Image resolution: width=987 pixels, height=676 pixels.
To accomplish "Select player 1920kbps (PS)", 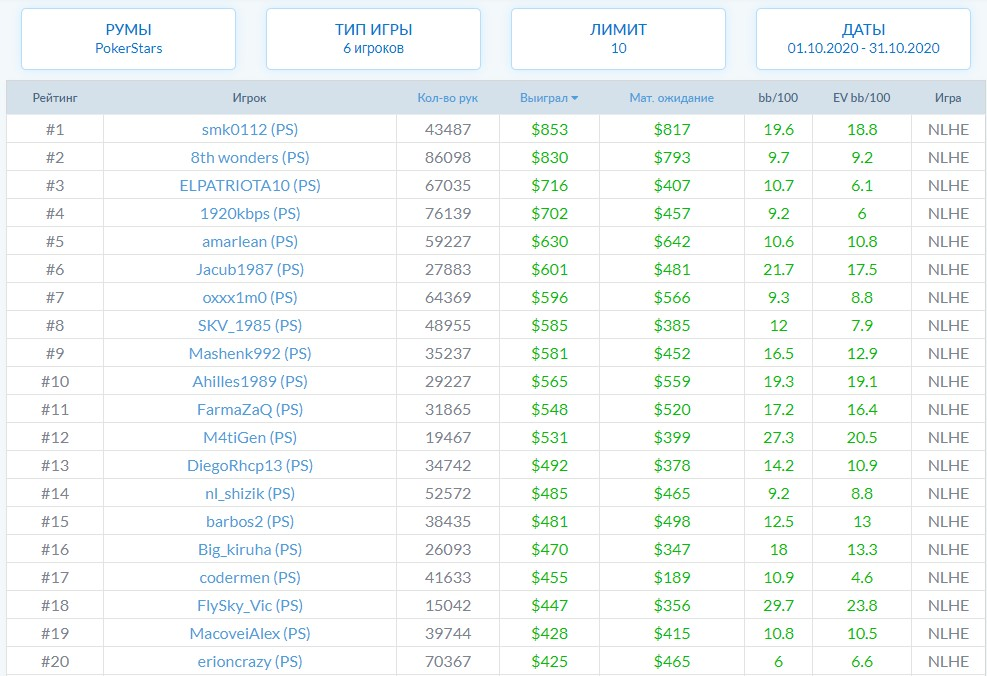I will click(x=249, y=214).
